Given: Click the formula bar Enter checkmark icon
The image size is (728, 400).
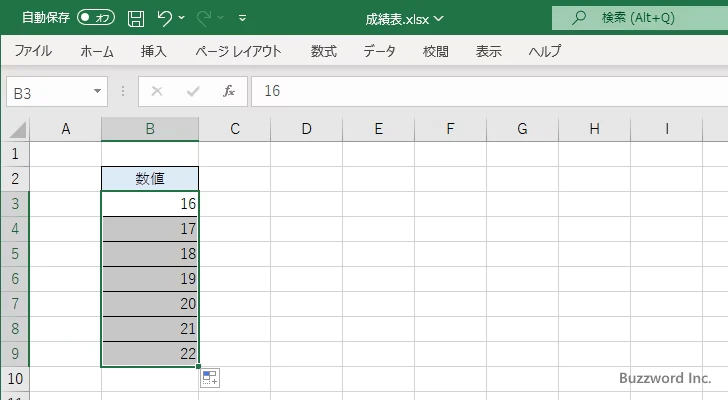Looking at the screenshot, I should (x=193, y=91).
